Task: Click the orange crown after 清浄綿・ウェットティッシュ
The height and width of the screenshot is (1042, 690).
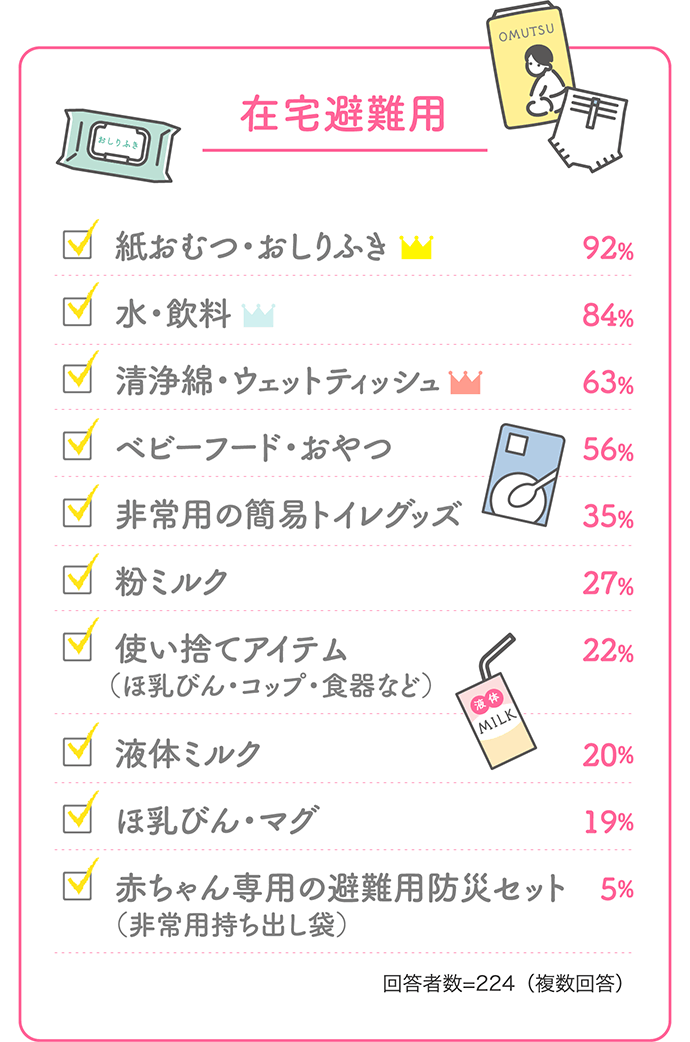Action: (x=465, y=381)
